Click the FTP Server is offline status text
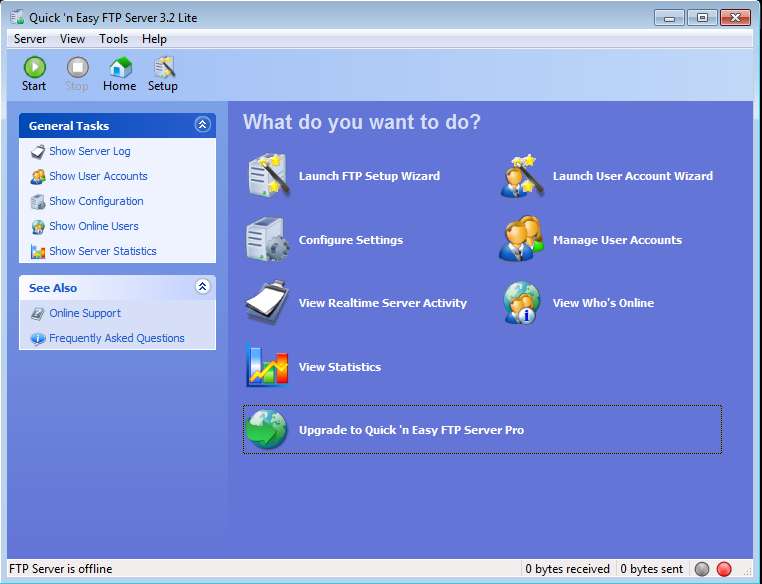Image resolution: width=762 pixels, height=584 pixels. [x=61, y=568]
